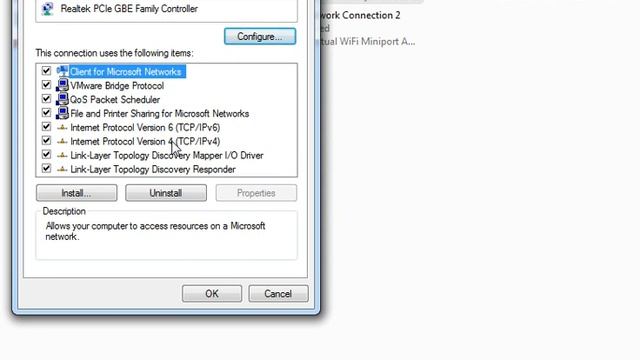The height and width of the screenshot is (360, 640).
Task: Toggle Internet Protocol Version 4 checkbox
Action: click(x=46, y=141)
